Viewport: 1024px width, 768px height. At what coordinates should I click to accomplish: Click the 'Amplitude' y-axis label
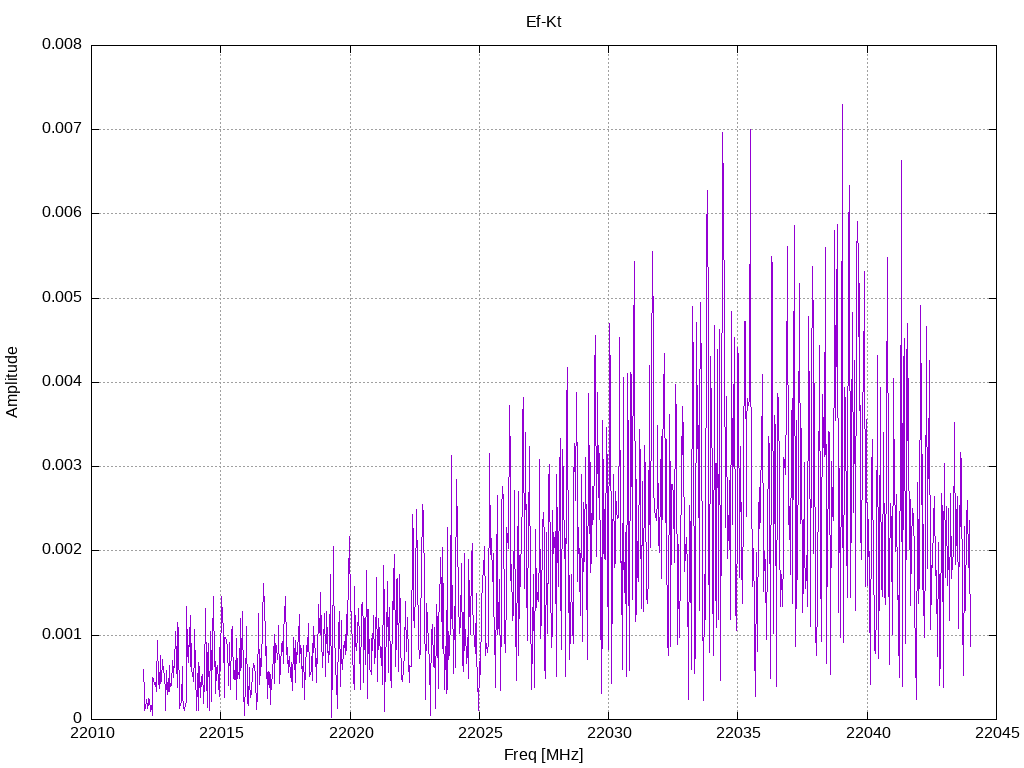[12, 382]
